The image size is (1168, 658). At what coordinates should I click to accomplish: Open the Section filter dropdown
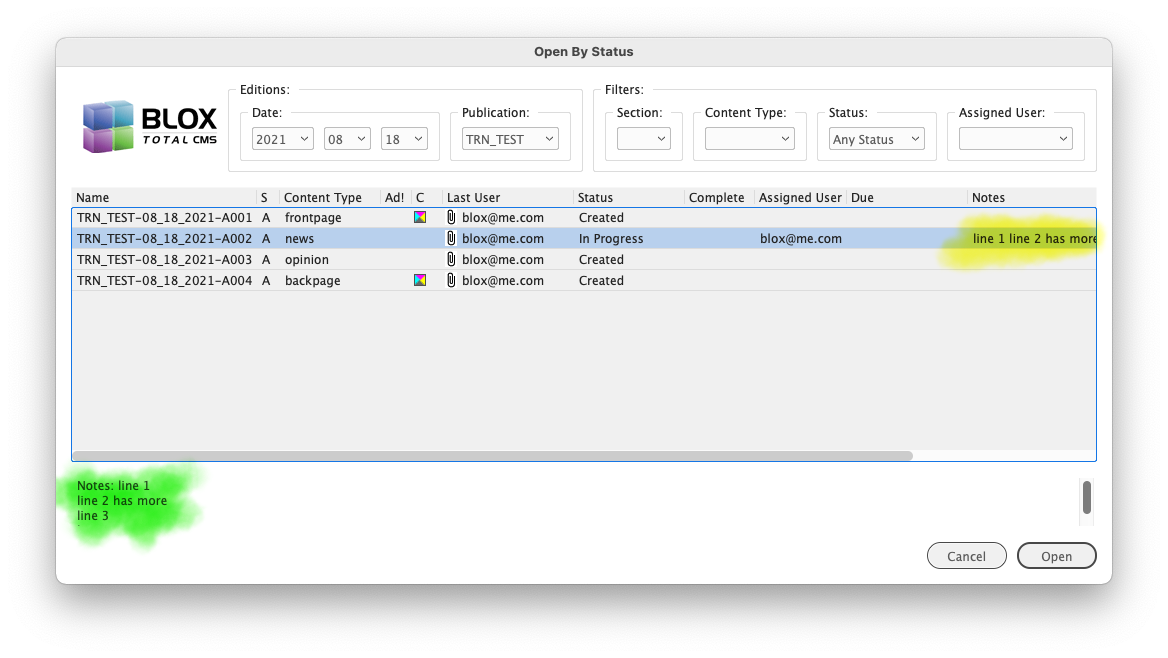[x=644, y=139]
